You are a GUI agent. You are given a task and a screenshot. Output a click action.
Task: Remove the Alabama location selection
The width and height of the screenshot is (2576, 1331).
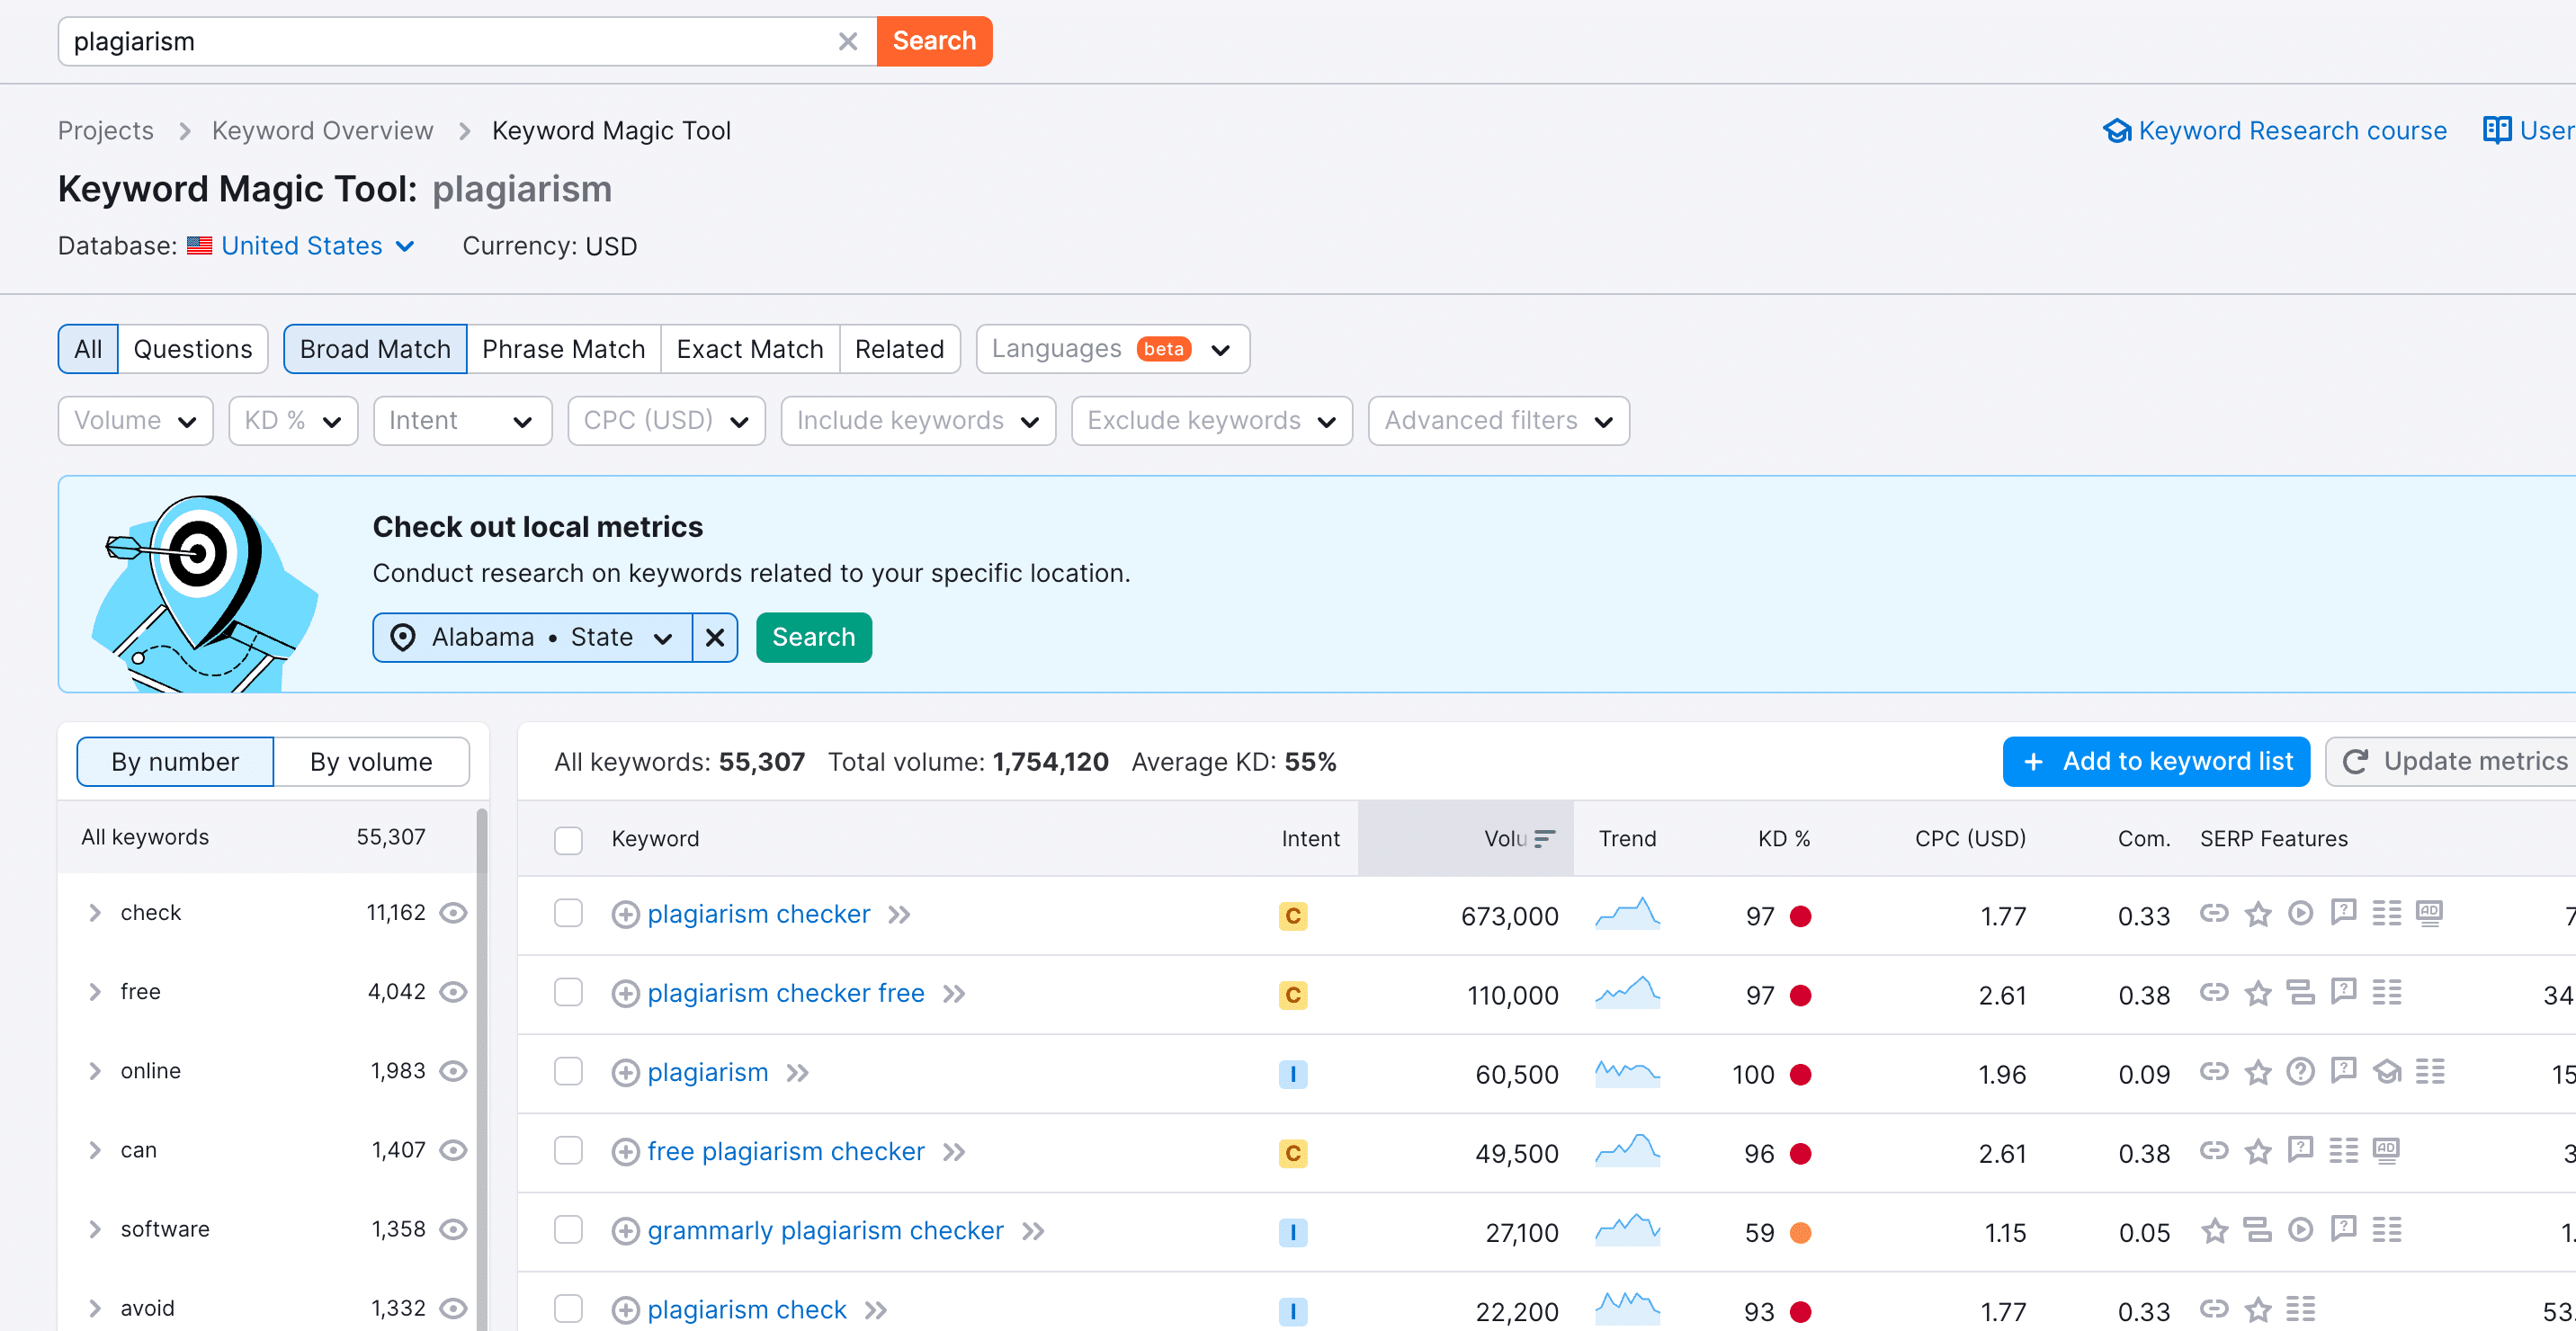click(715, 638)
